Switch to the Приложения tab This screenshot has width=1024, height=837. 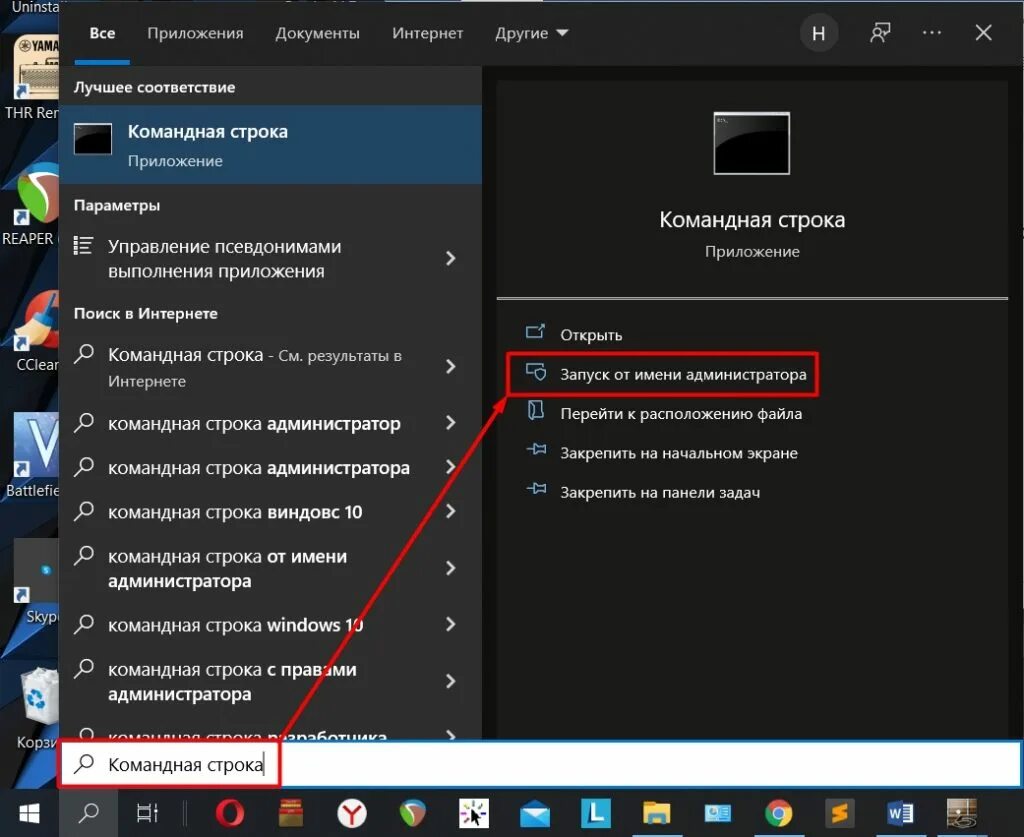tap(195, 33)
